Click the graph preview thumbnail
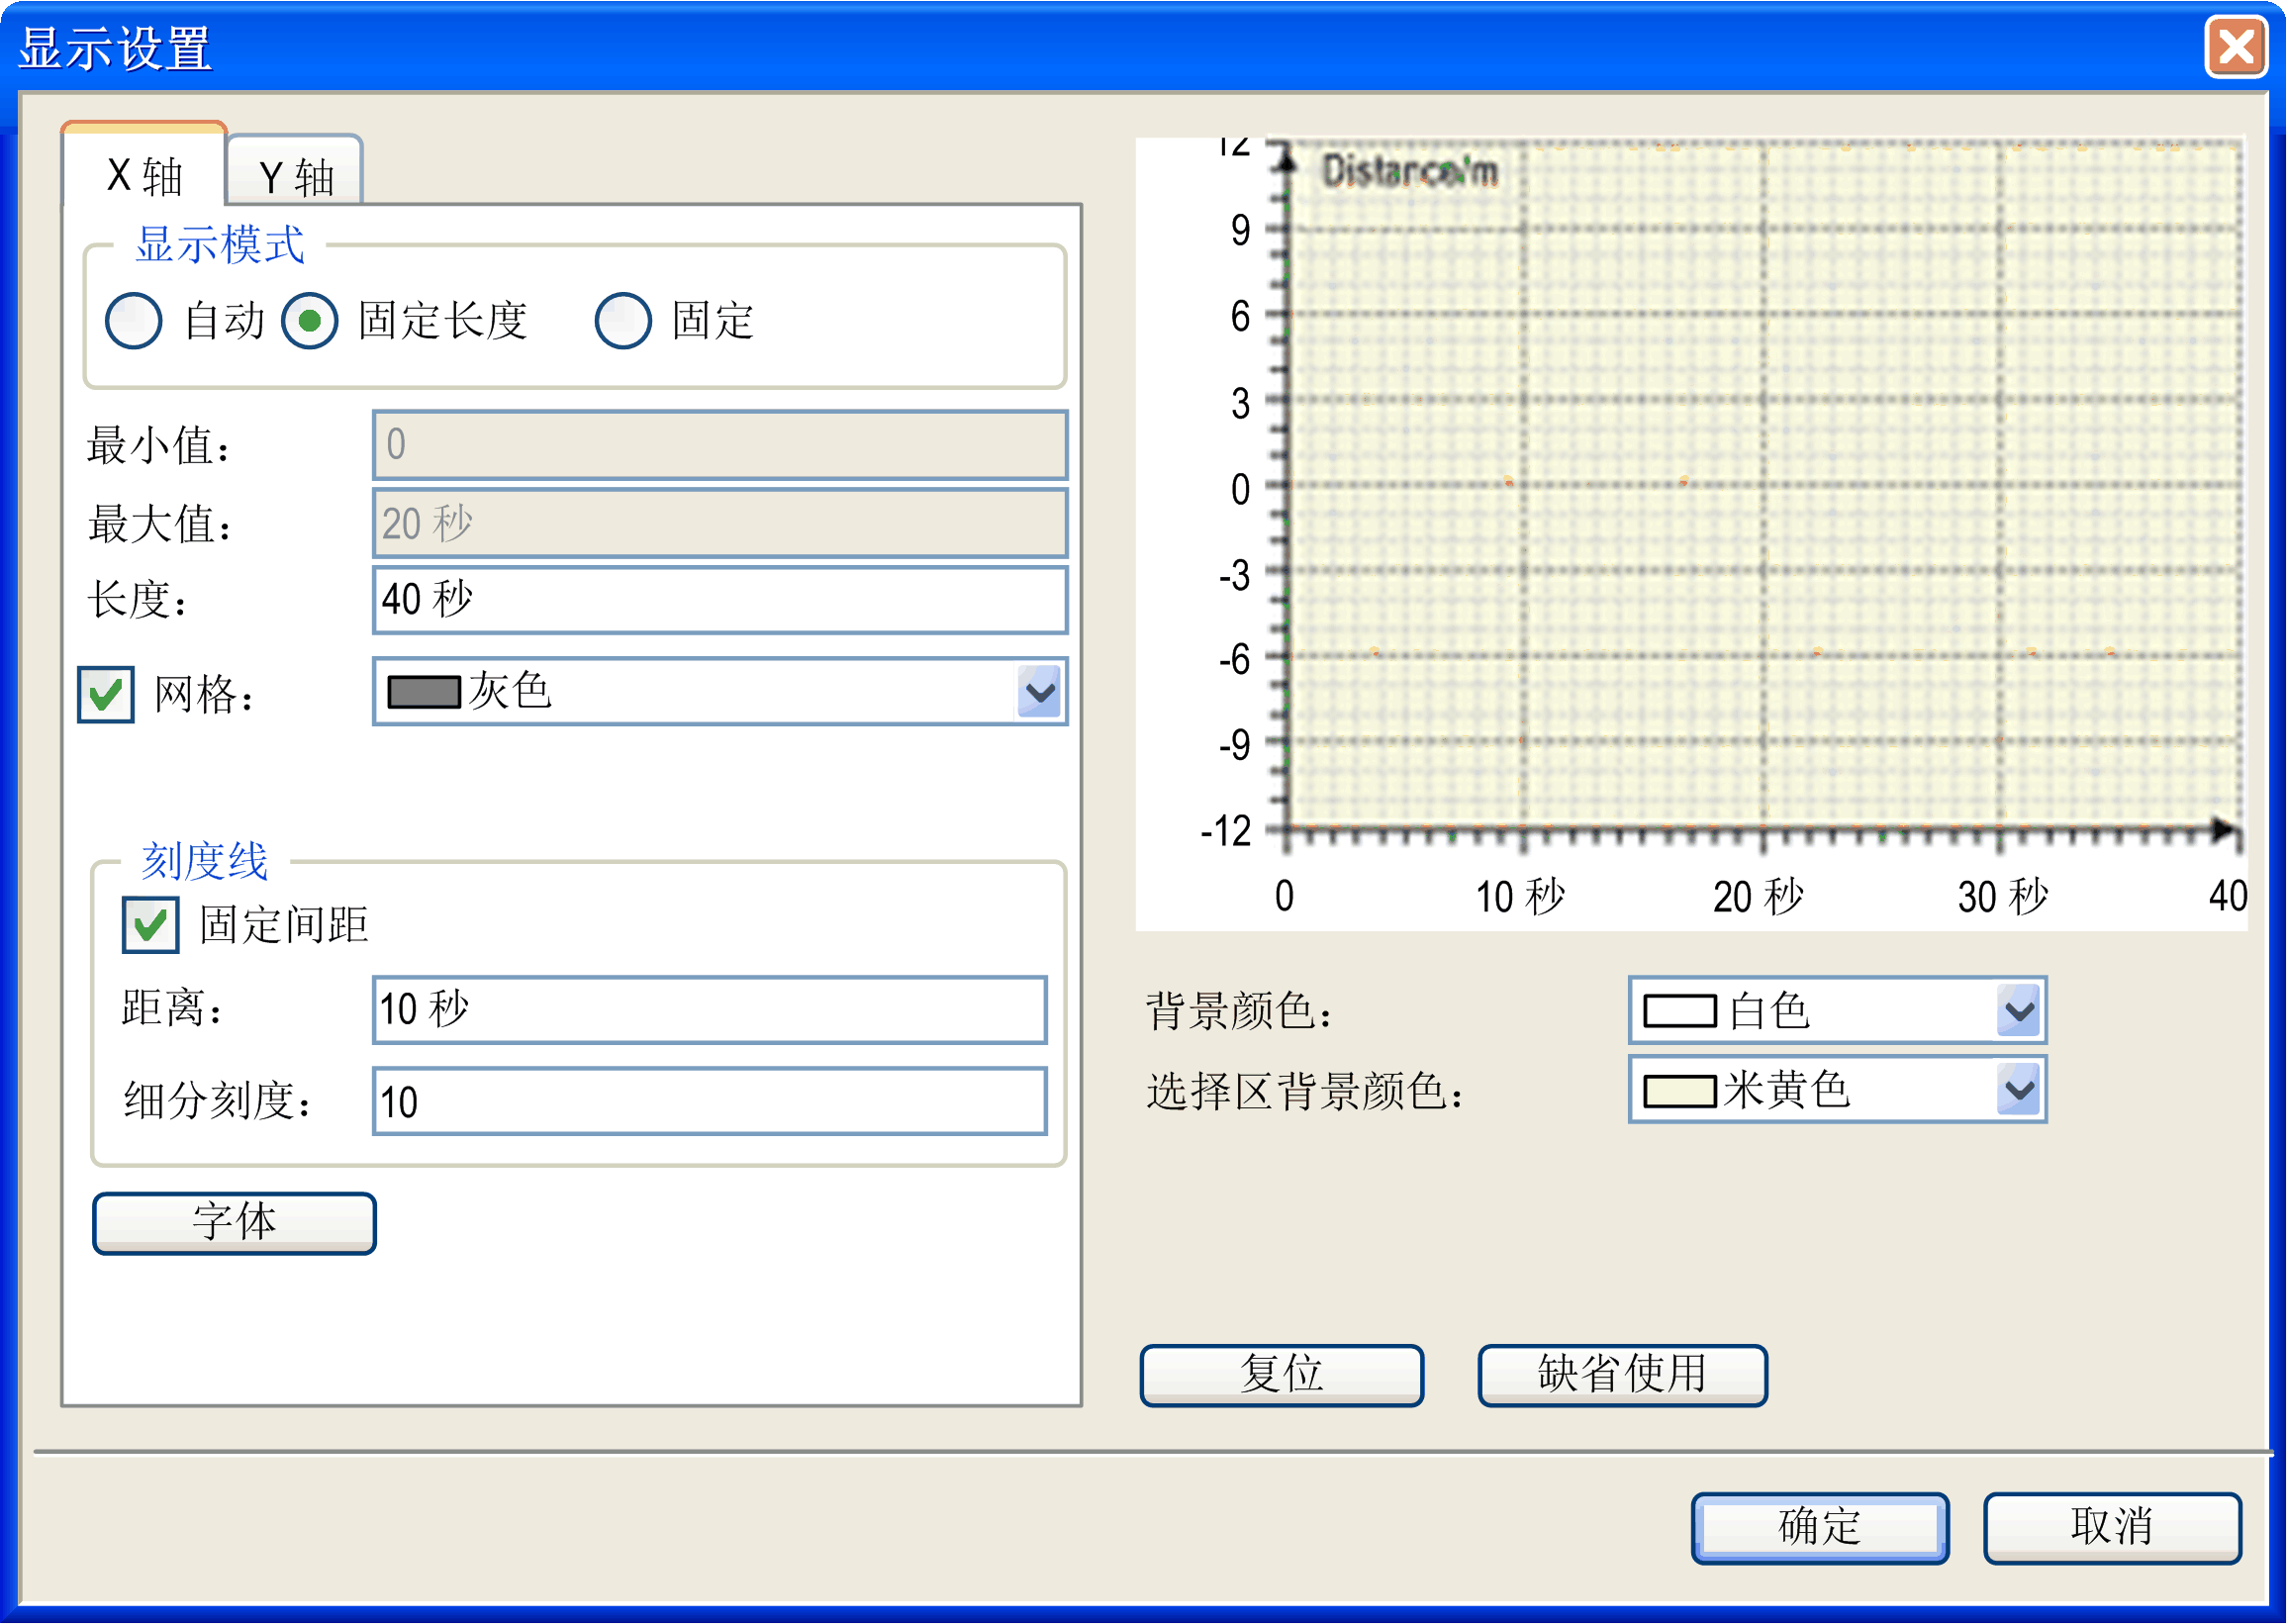 coord(1691,534)
